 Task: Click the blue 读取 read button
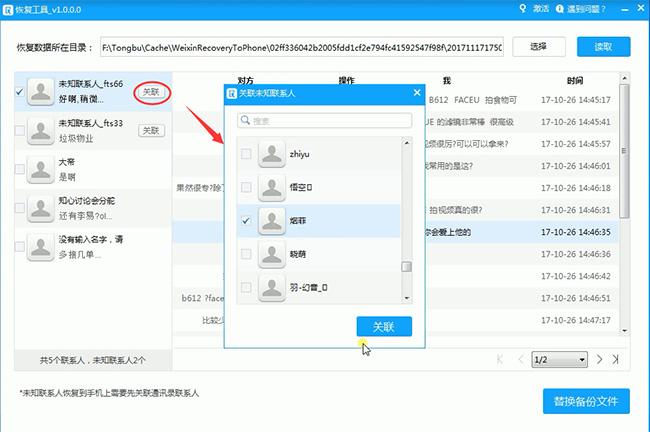[x=604, y=47]
